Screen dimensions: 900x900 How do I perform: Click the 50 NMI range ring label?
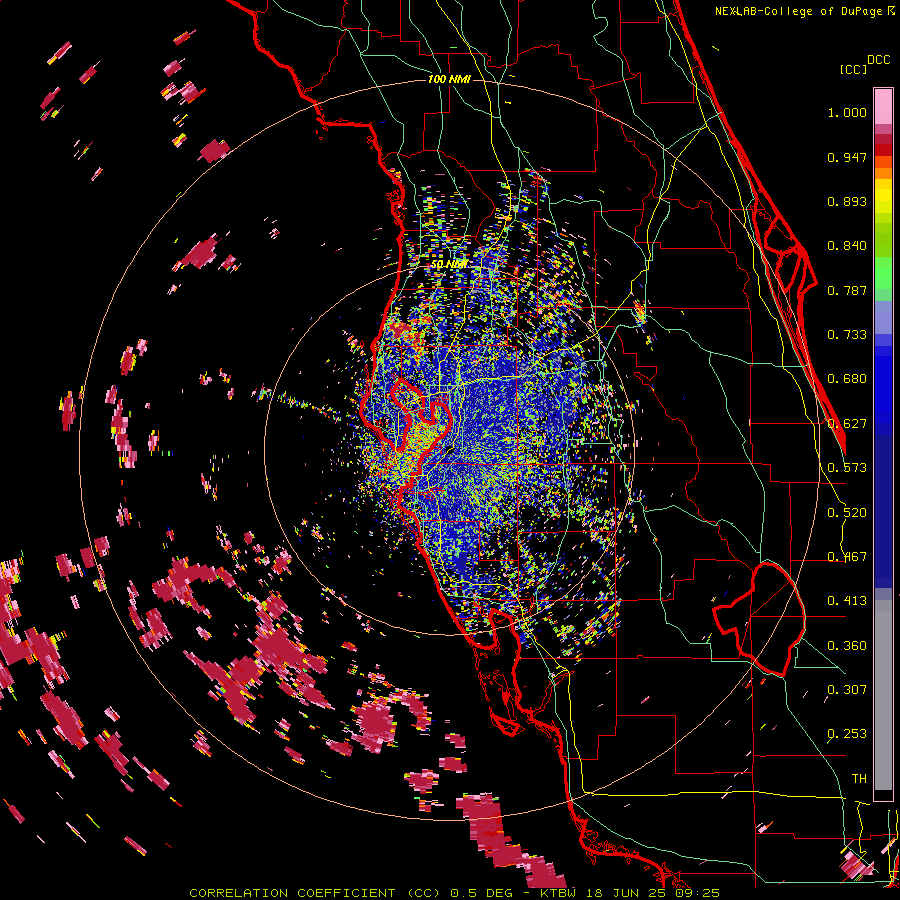click(449, 264)
